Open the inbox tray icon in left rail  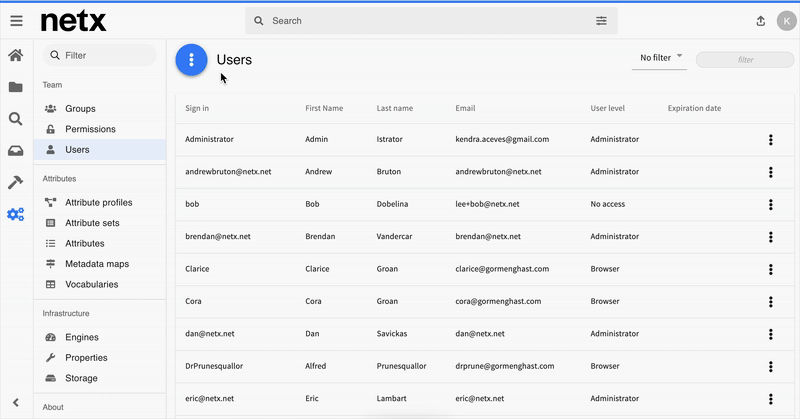16,151
